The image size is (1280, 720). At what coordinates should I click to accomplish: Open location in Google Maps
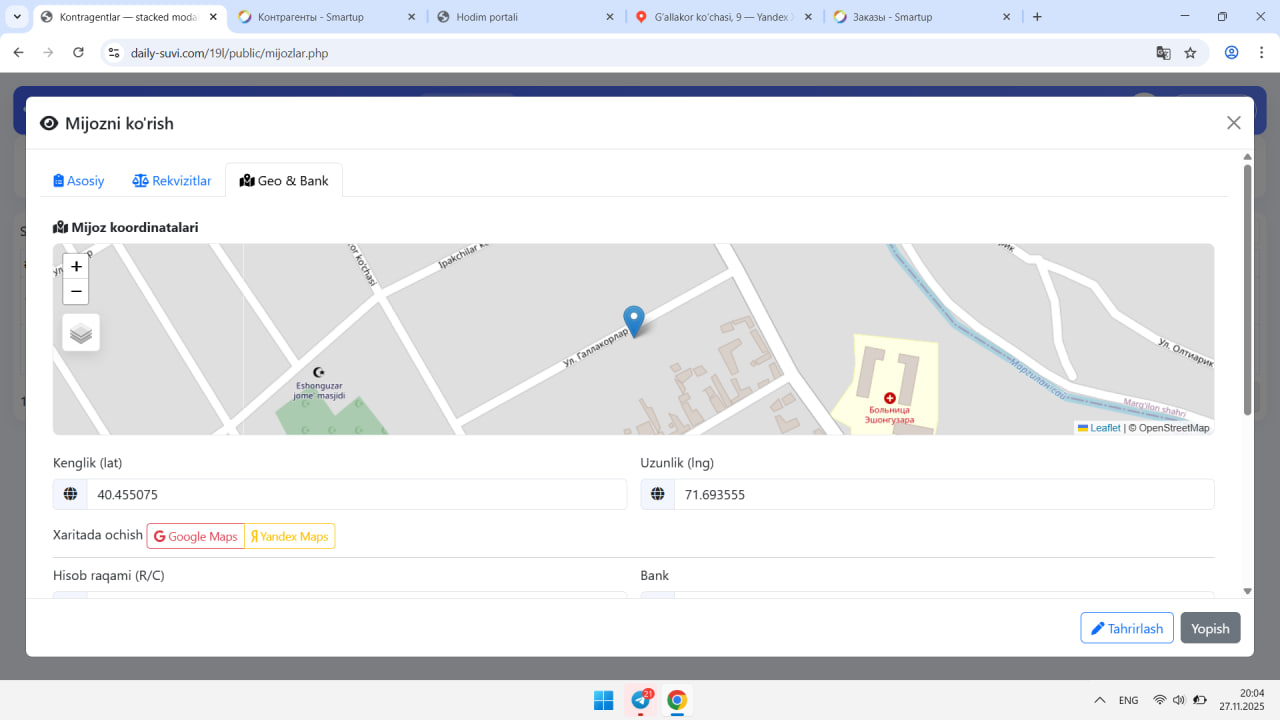coord(196,537)
